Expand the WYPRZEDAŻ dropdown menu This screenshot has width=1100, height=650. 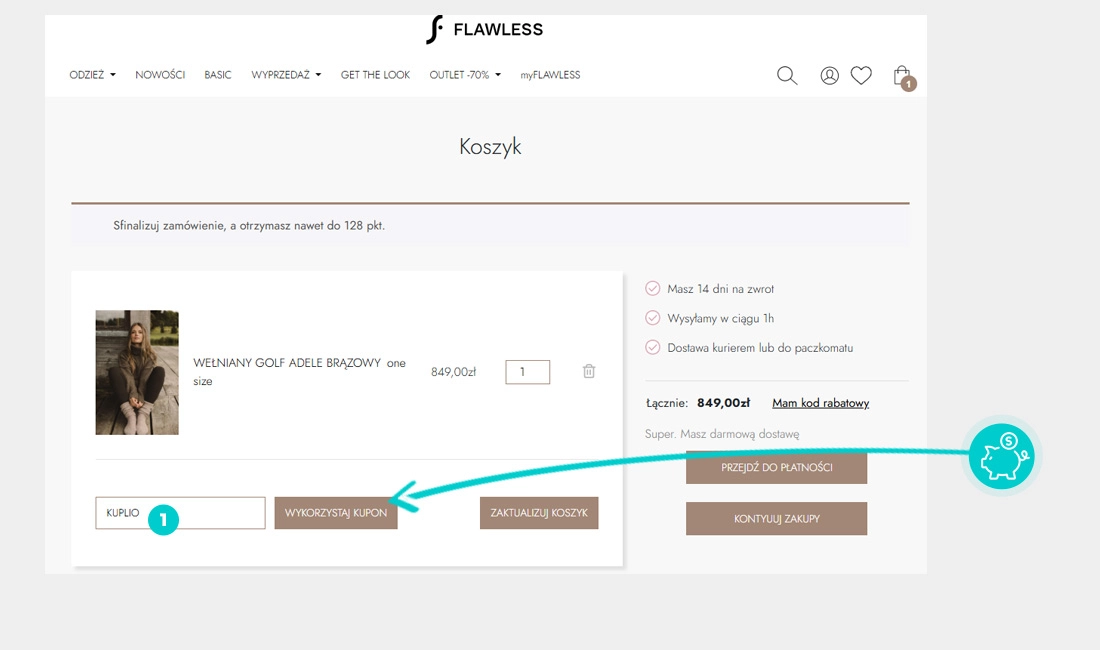coord(286,75)
